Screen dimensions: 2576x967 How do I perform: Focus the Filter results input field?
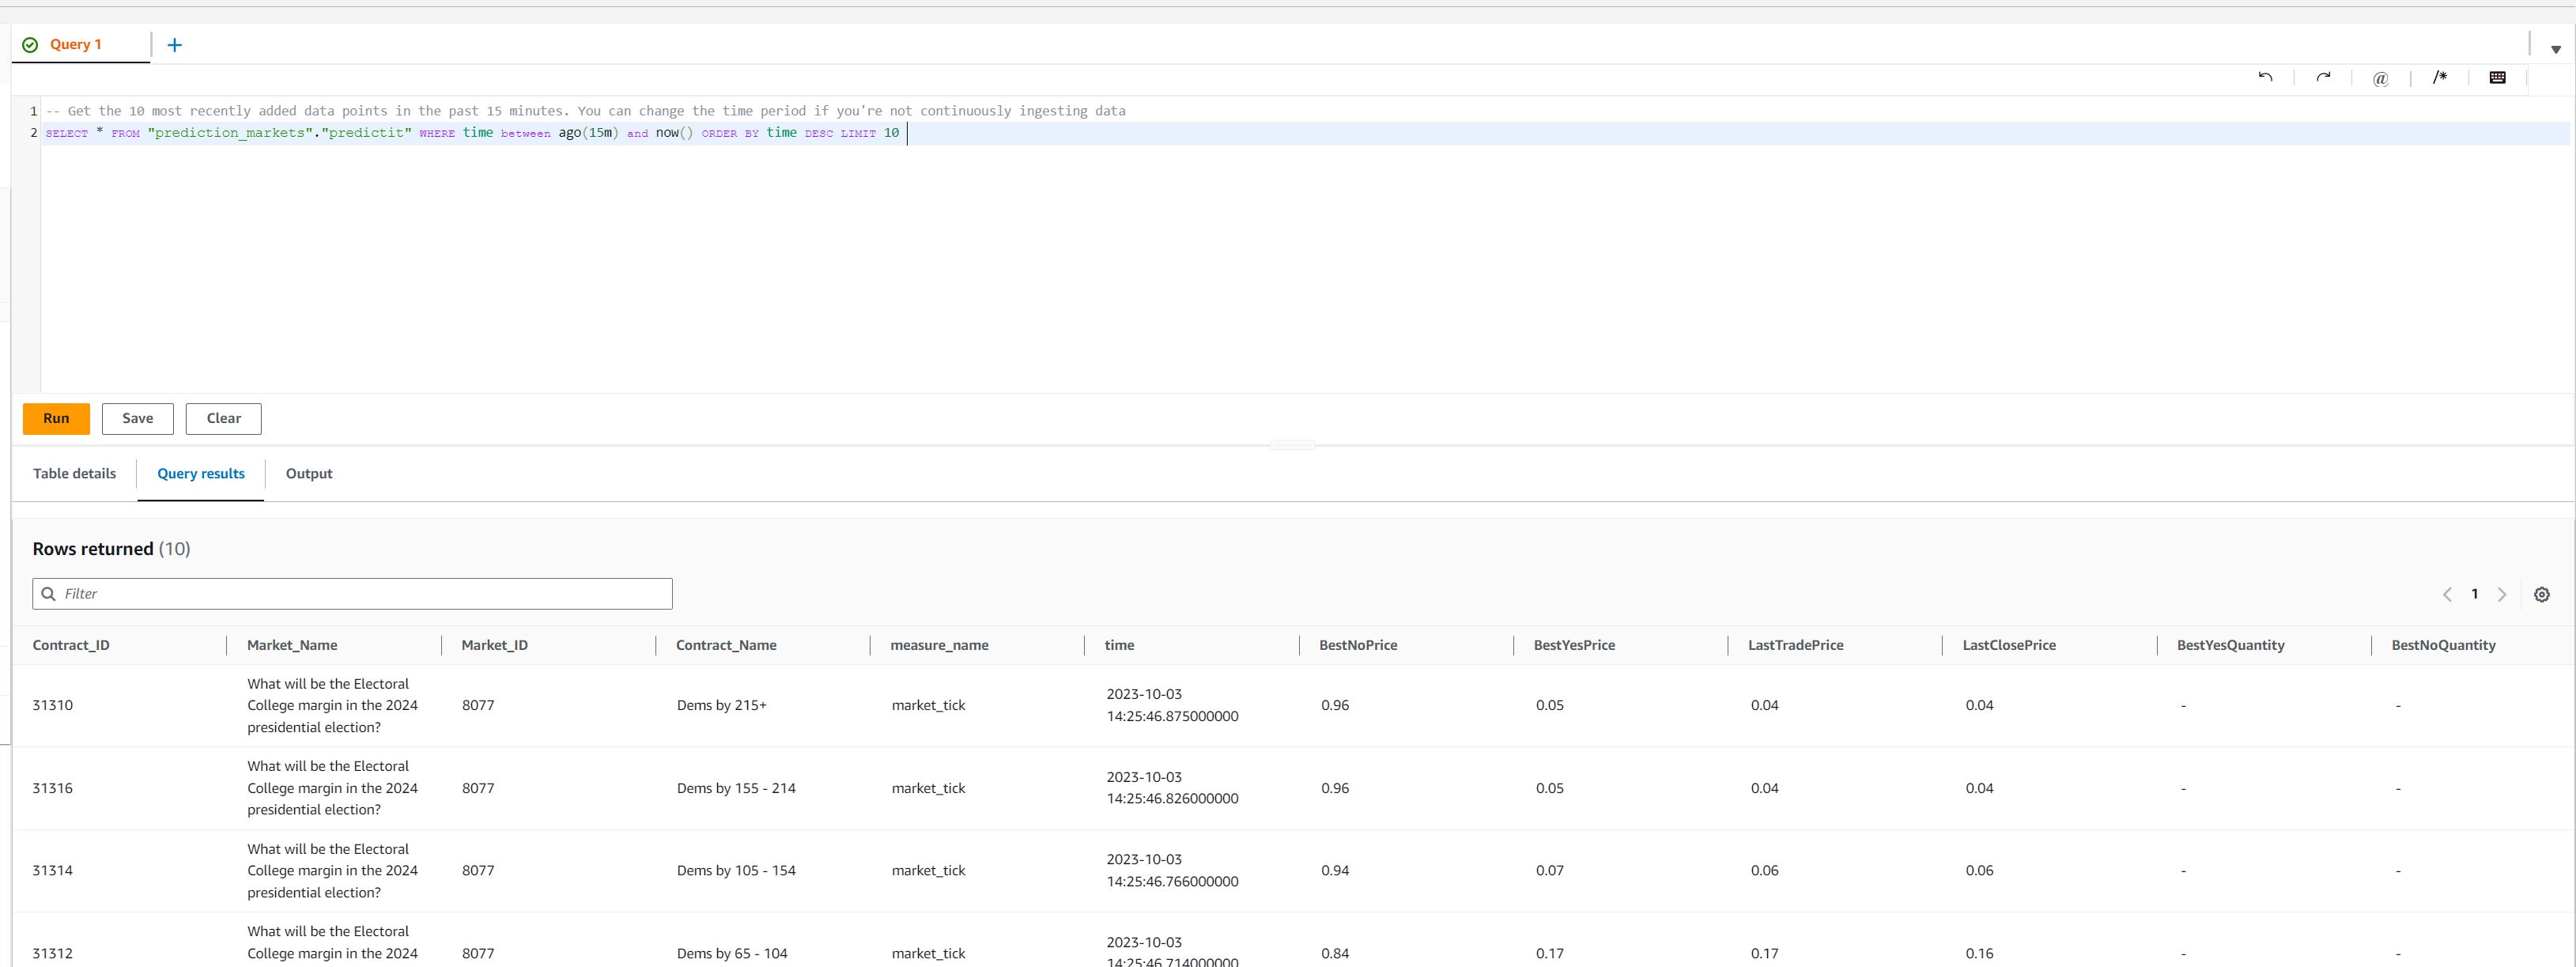[x=352, y=594]
